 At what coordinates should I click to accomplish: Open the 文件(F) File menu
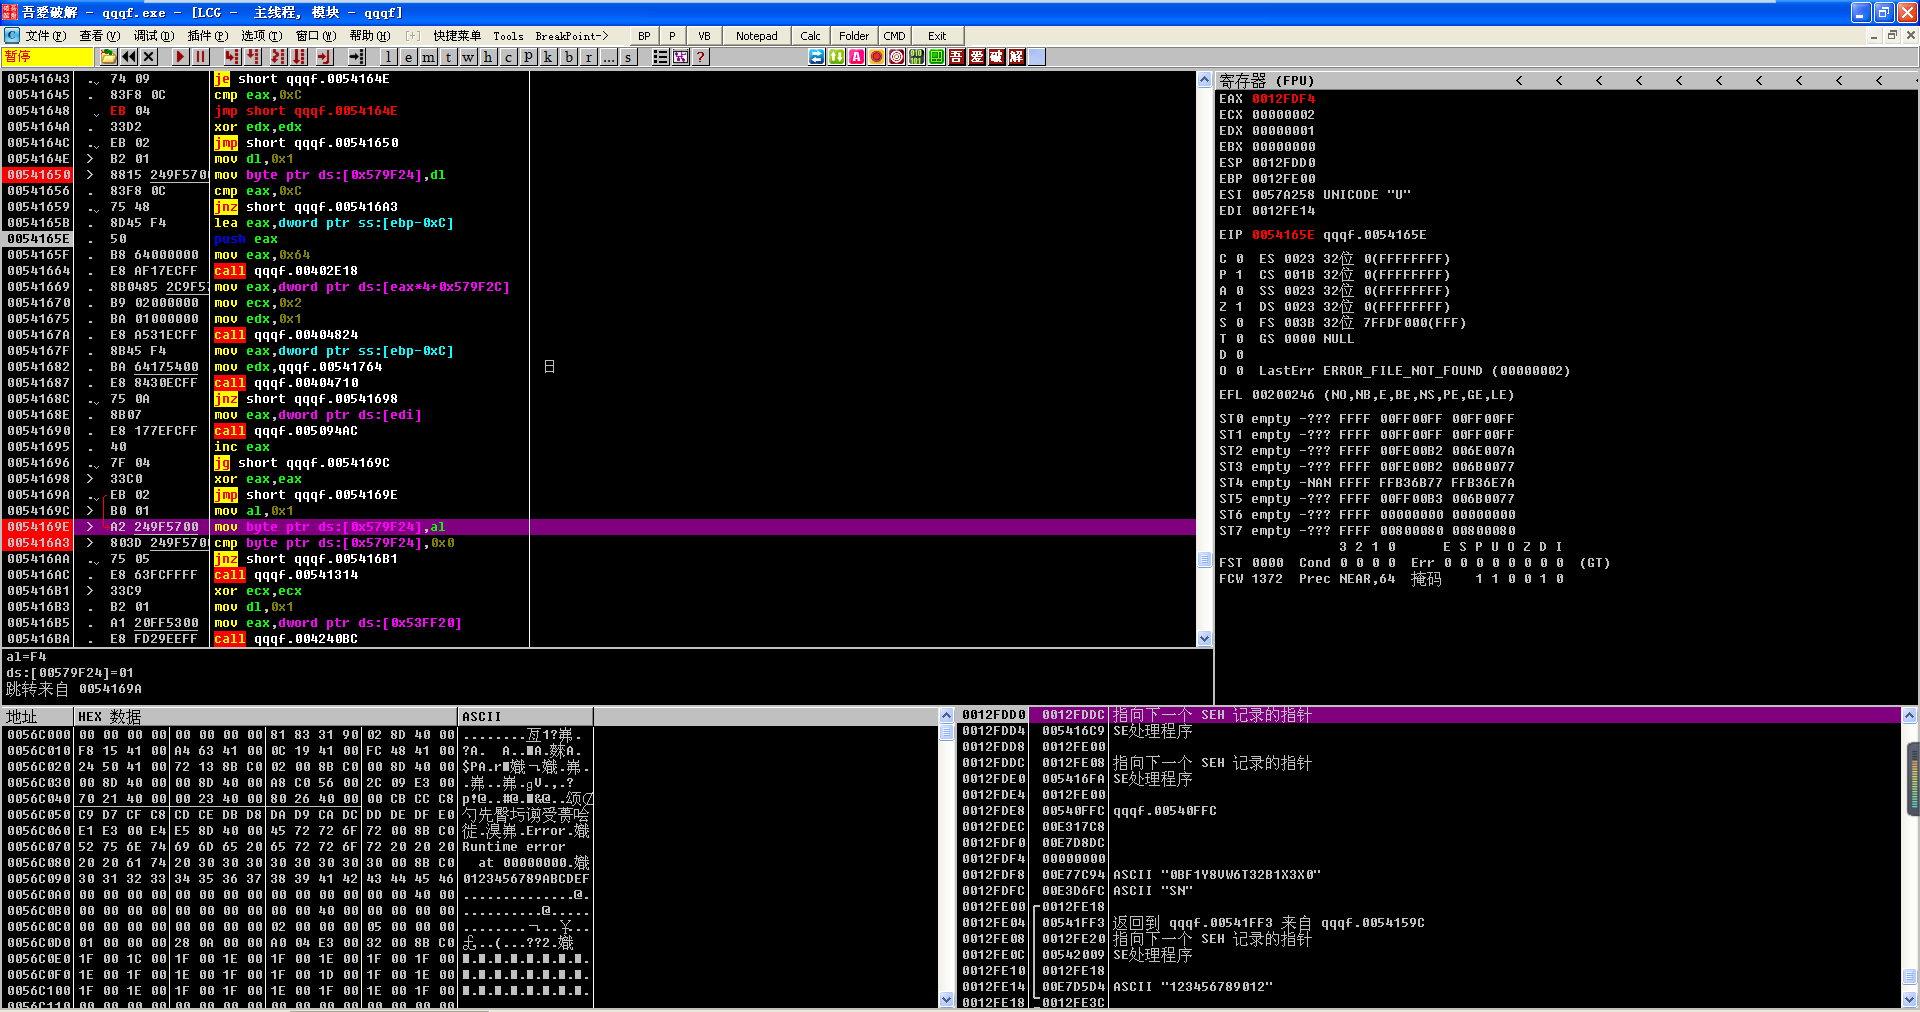click(45, 36)
